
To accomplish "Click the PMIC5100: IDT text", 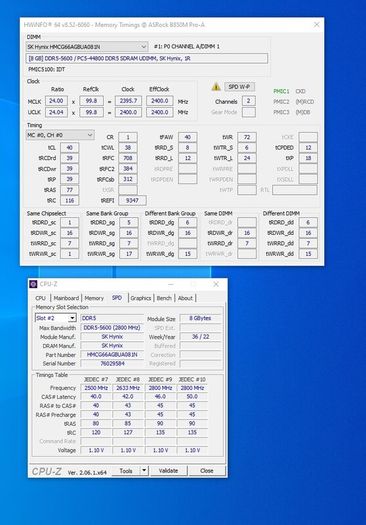I will point(47,69).
